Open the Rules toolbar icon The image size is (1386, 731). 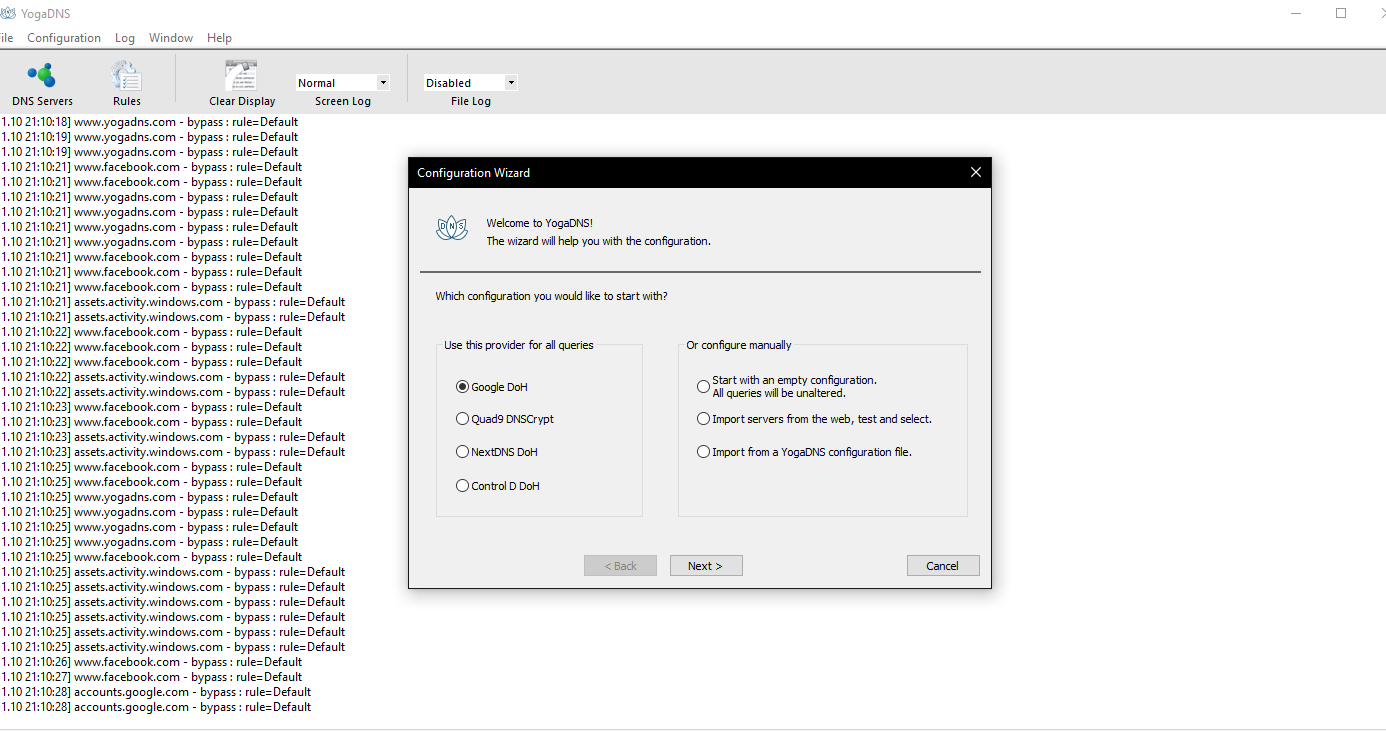(x=127, y=84)
